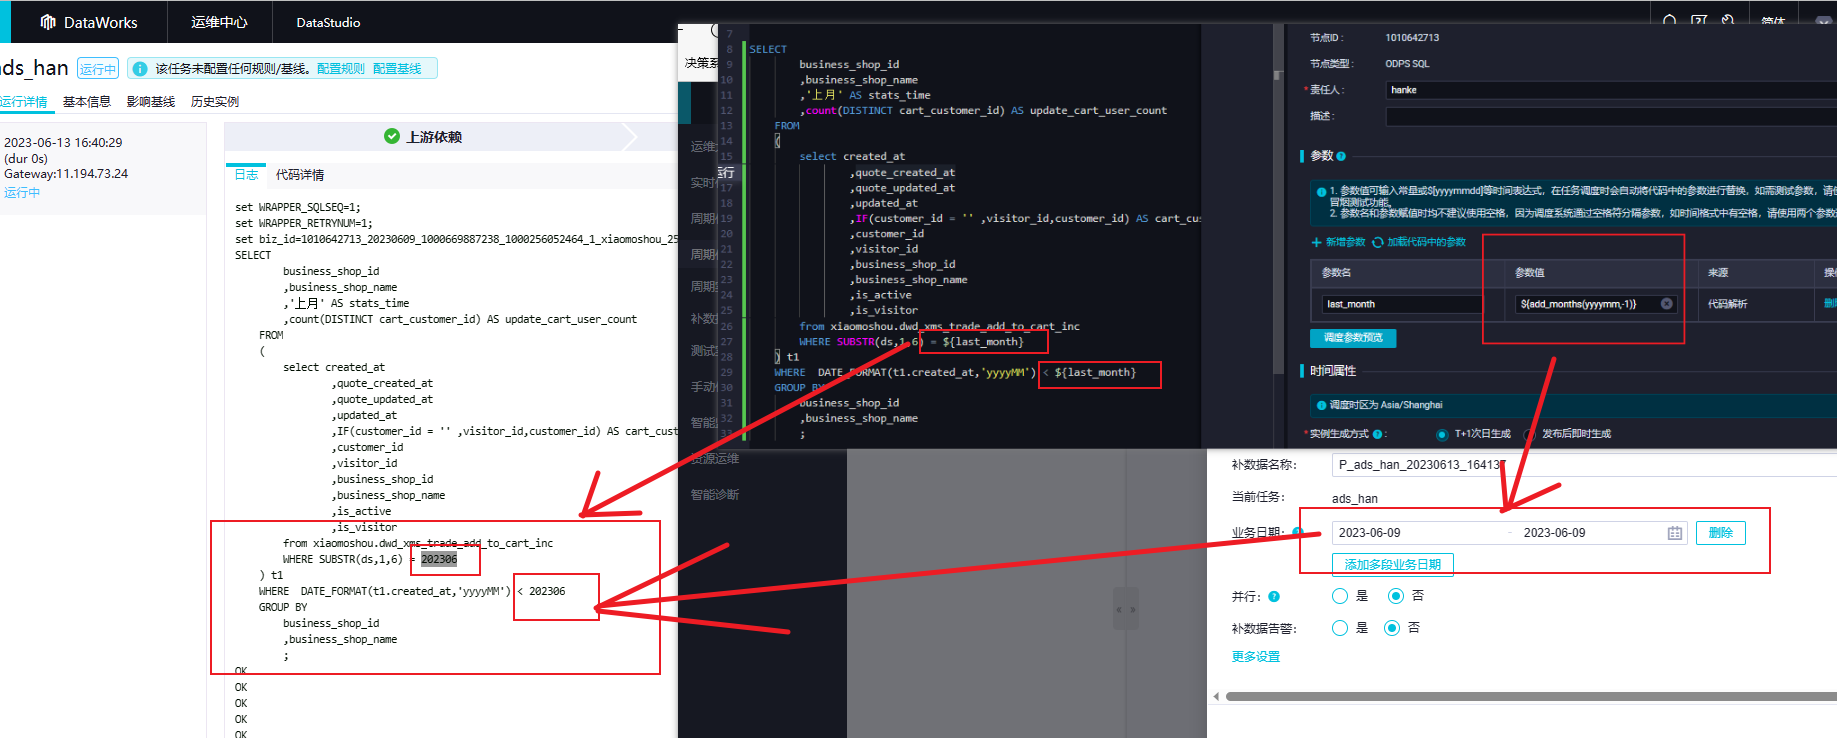Click the last_month parameter name field
This screenshot has width=1837, height=738.
(1403, 304)
